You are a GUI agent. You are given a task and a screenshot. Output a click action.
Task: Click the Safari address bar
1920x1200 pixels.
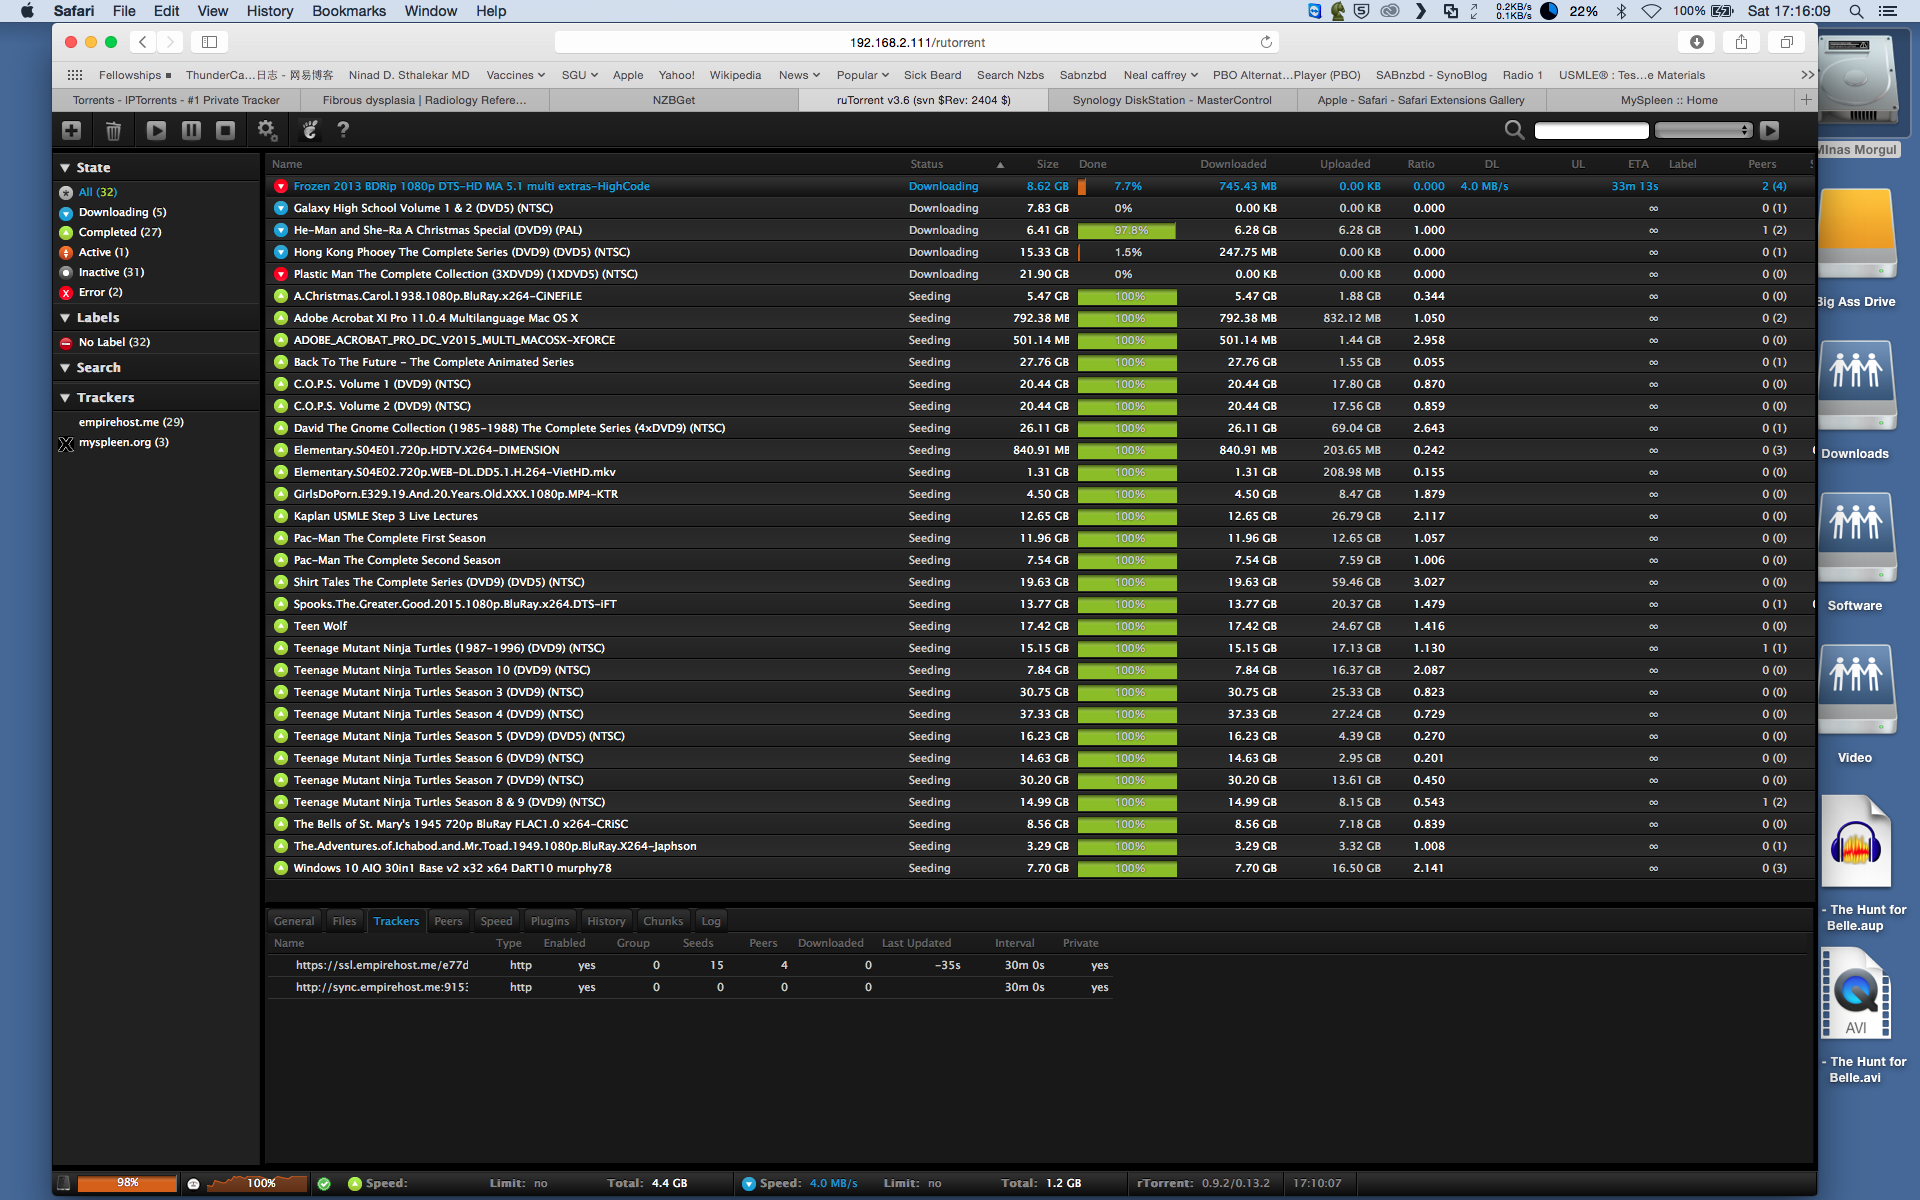point(917,42)
